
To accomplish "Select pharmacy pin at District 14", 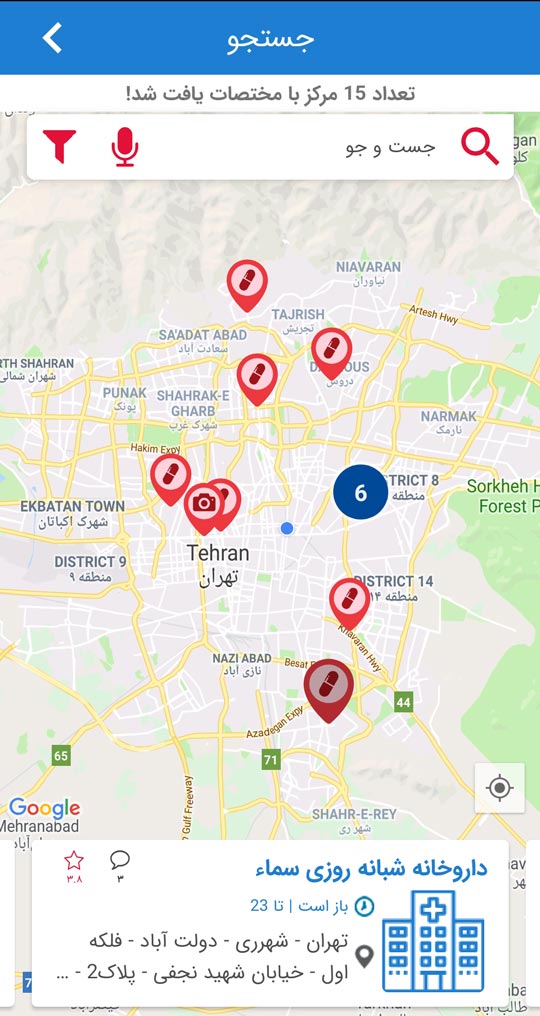I will coord(349,603).
